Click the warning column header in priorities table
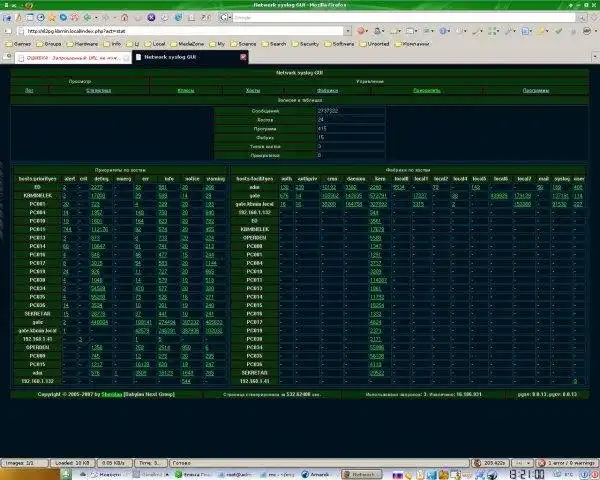This screenshot has width=600, height=480. [215, 179]
